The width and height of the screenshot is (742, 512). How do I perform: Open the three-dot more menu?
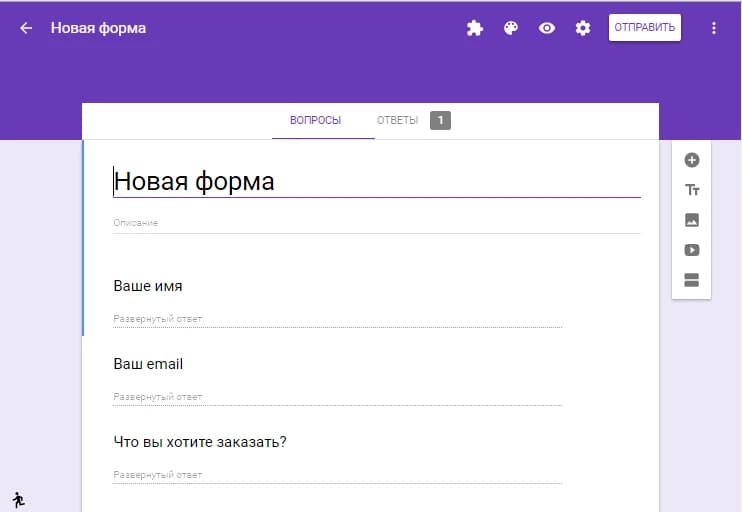pos(714,28)
